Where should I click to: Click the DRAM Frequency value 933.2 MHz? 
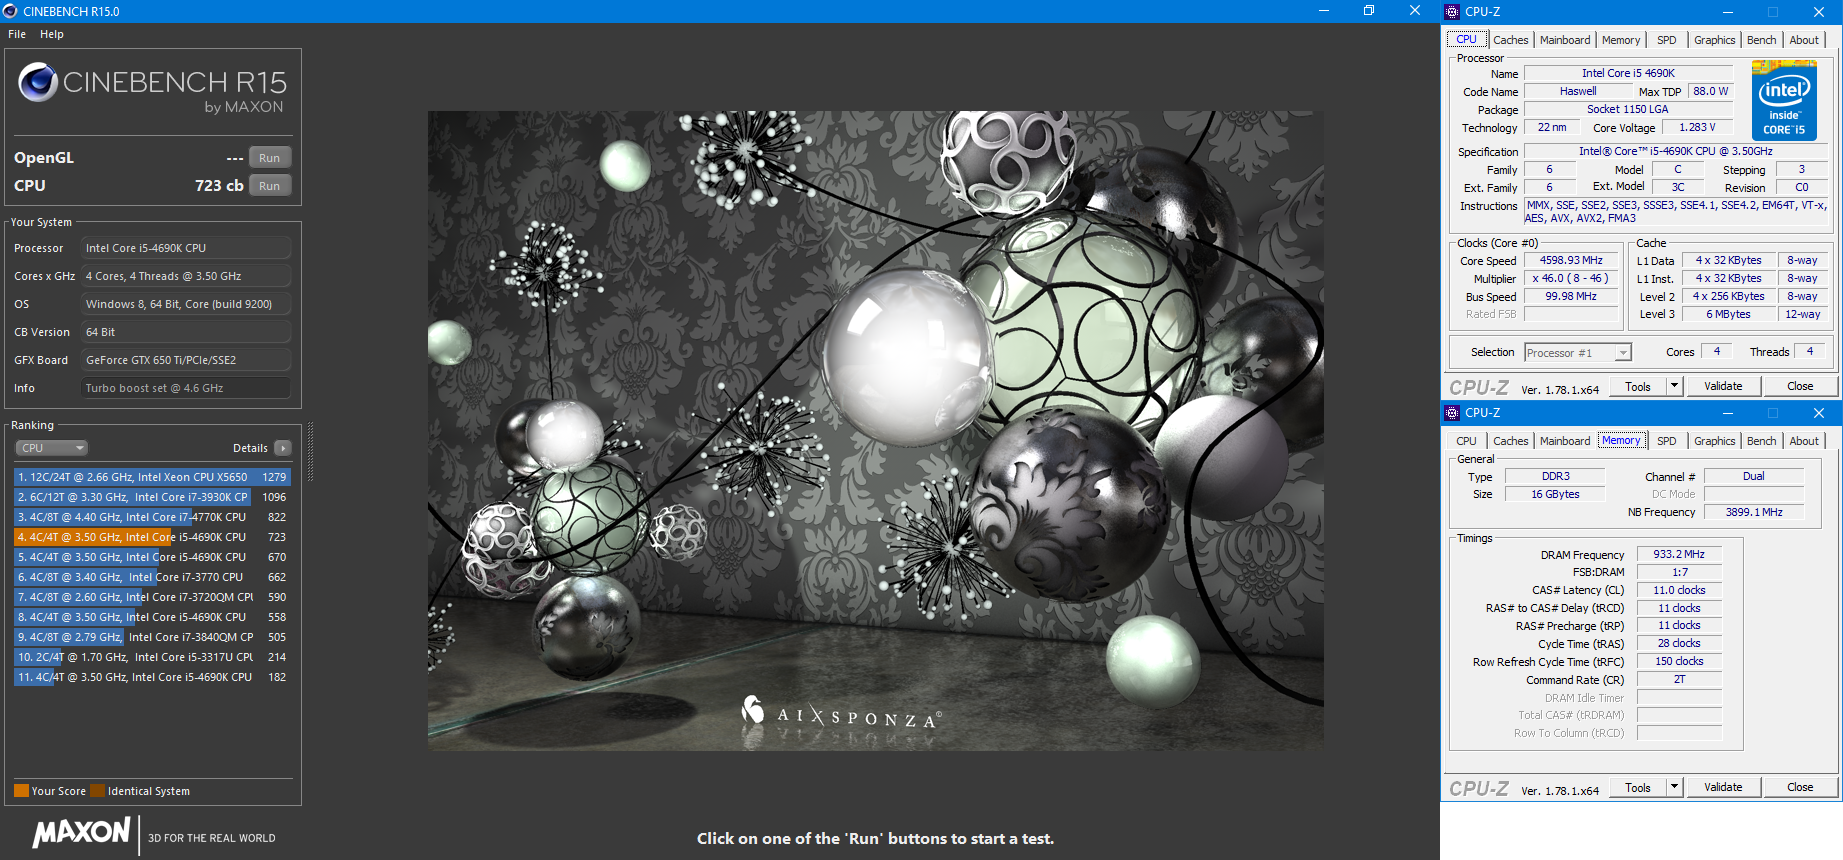[1679, 554]
